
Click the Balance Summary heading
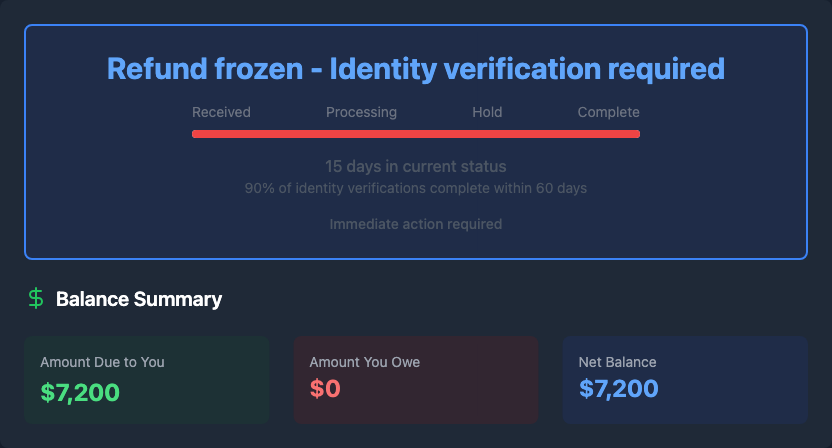(139, 299)
